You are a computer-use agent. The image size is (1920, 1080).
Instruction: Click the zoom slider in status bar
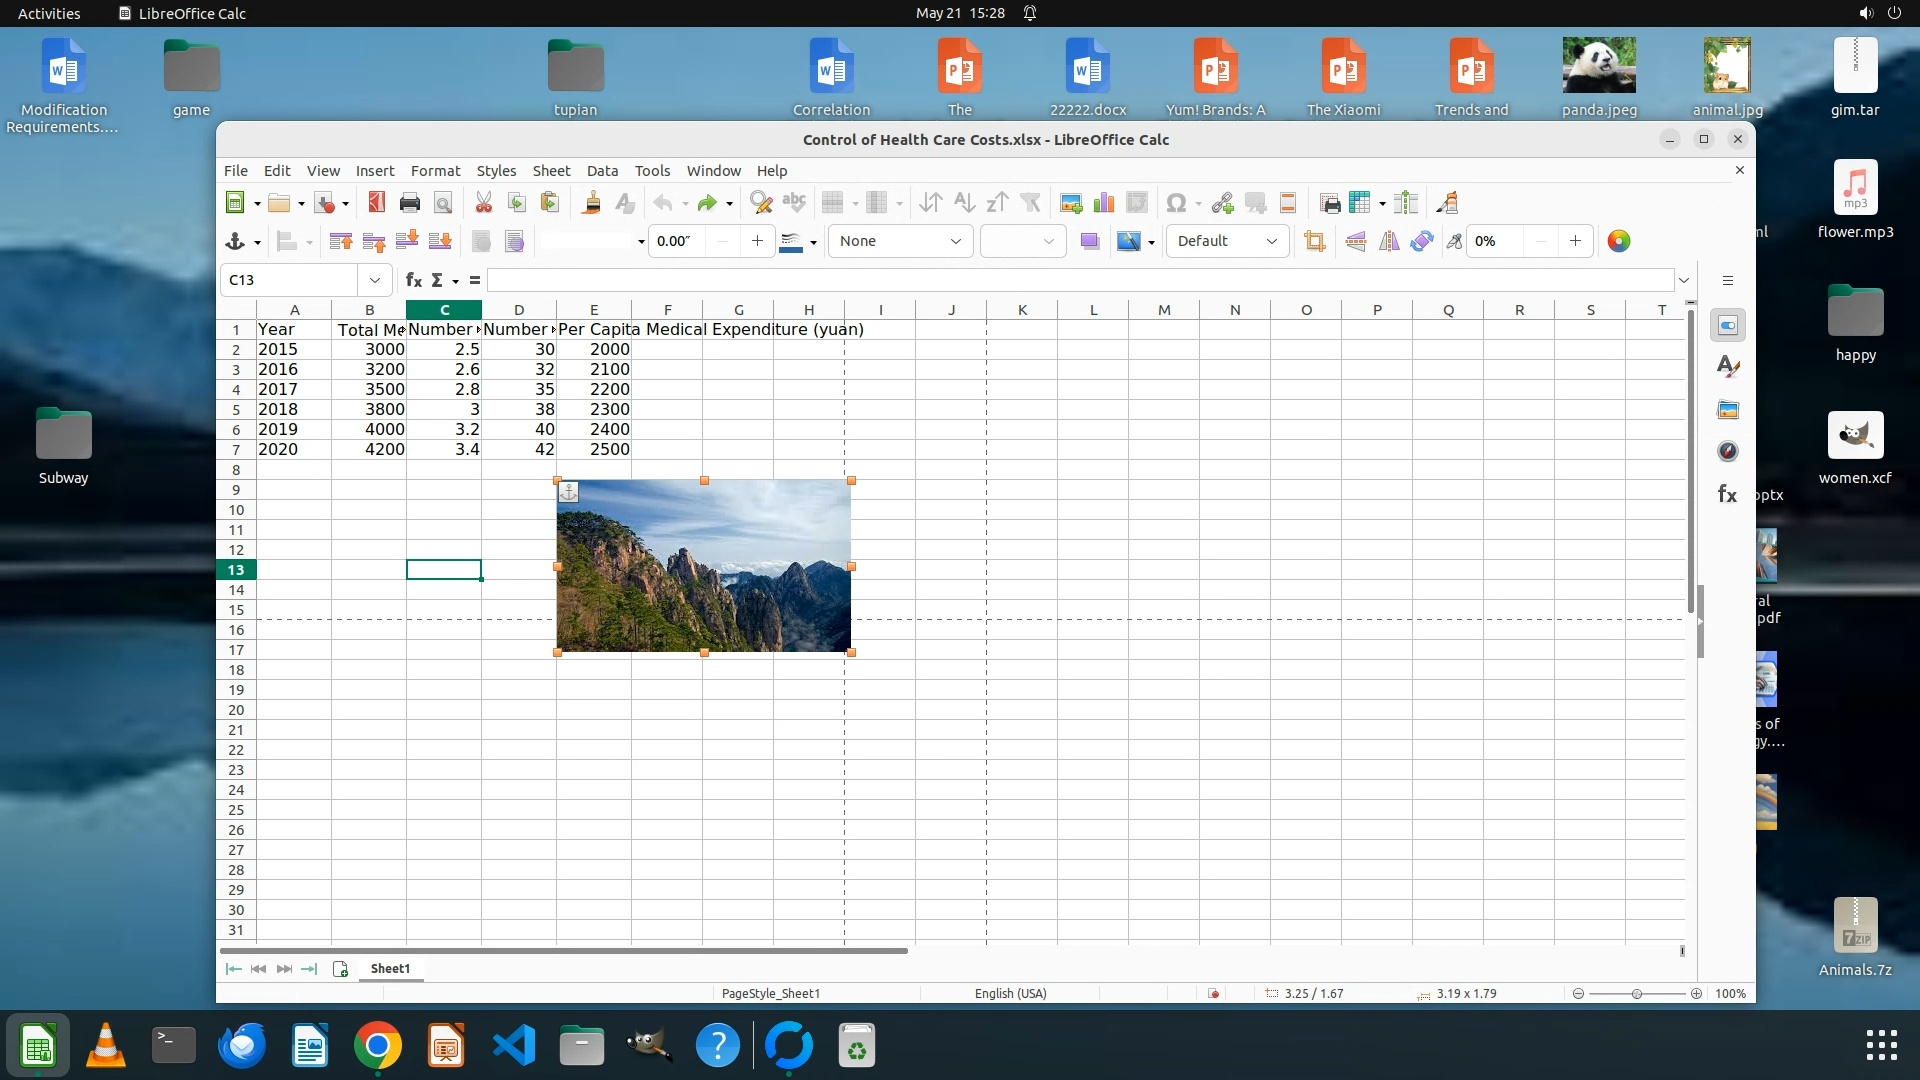[x=1637, y=993]
